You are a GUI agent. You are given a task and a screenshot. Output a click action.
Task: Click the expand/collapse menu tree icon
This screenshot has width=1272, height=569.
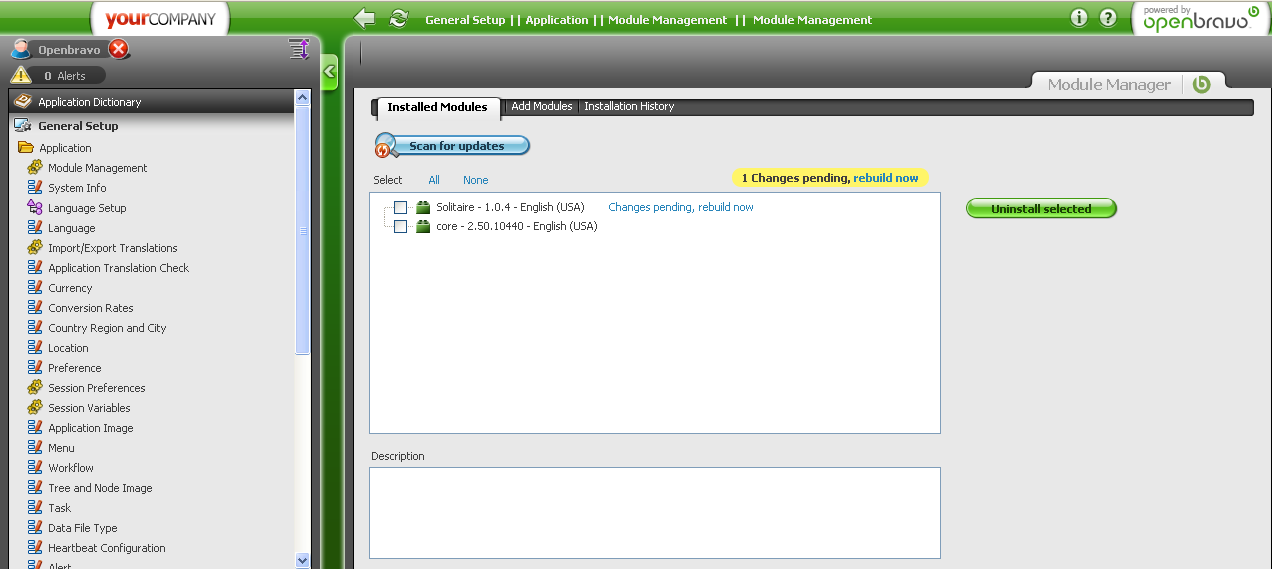tap(298, 49)
